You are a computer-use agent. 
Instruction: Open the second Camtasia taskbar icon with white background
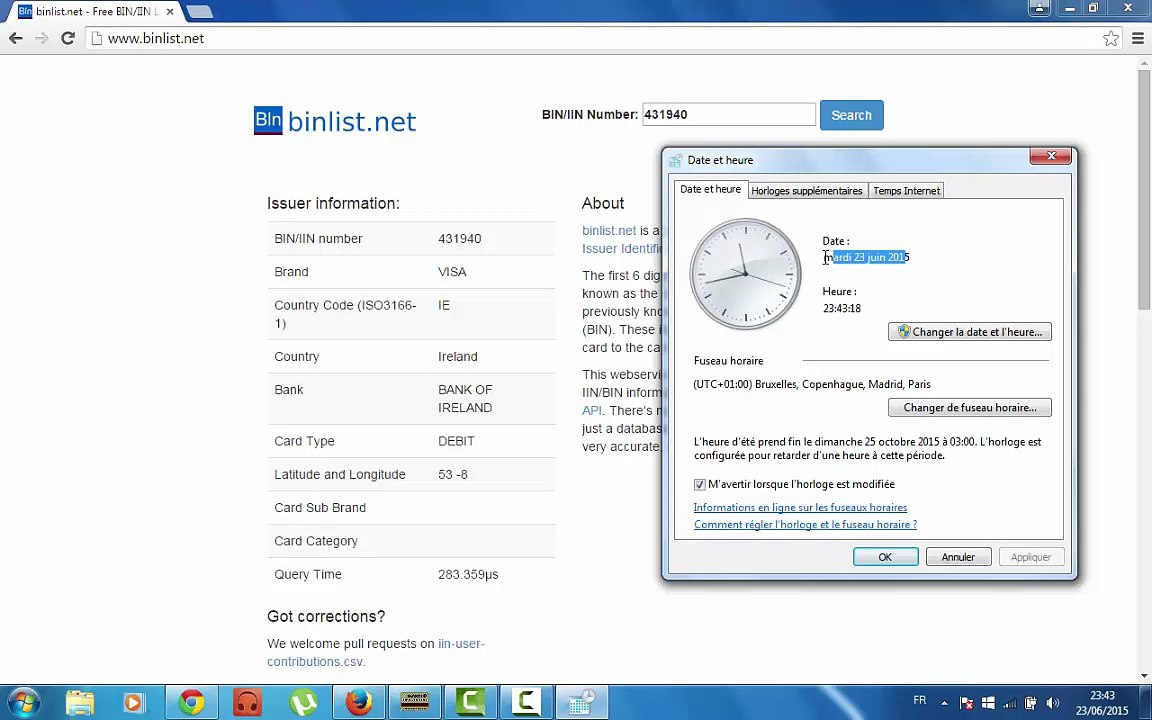[x=526, y=703]
